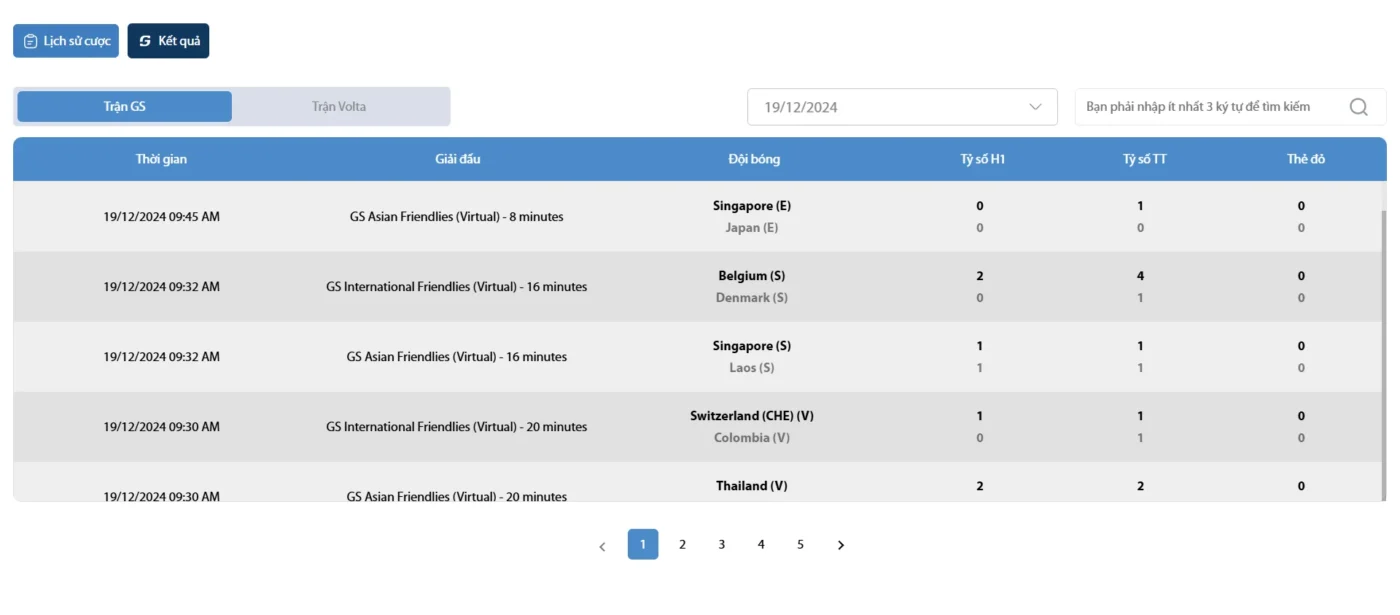Viewport: 1400px width, 615px height.
Task: Select page 2 in pagination
Action: click(x=682, y=544)
